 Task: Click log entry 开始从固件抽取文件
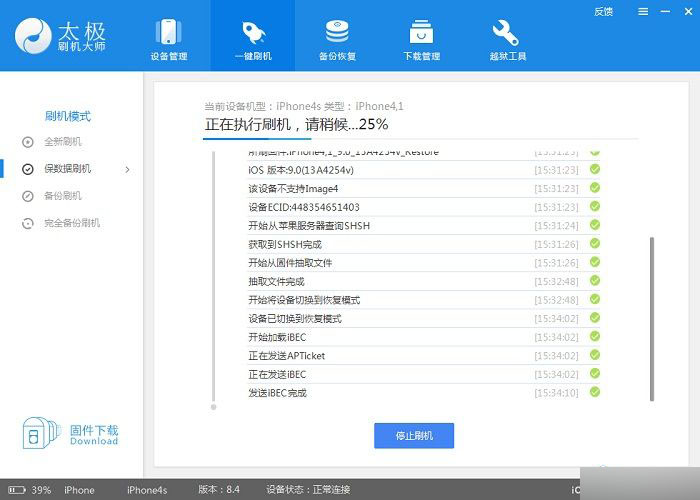click(290, 263)
